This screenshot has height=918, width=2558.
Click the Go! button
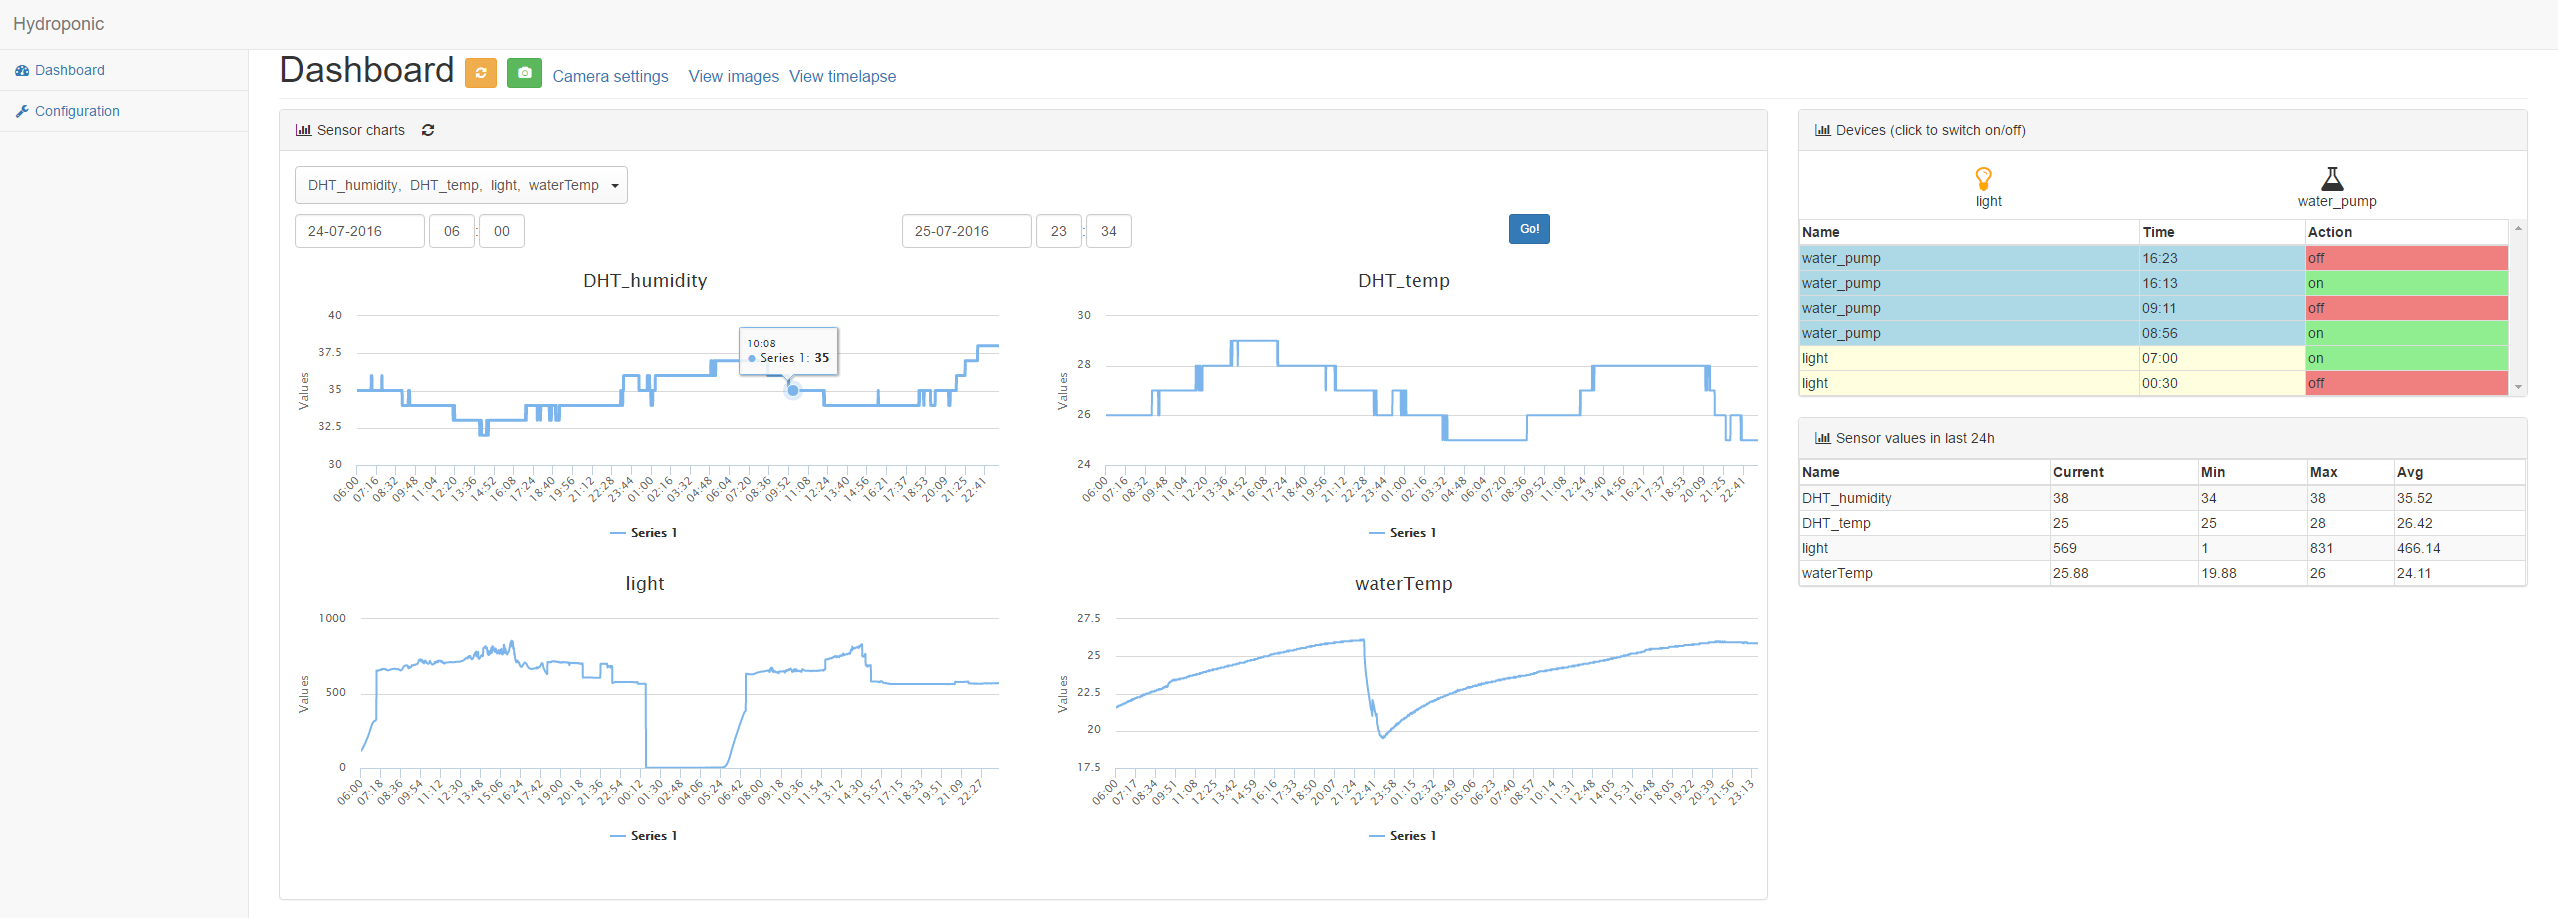(1528, 229)
